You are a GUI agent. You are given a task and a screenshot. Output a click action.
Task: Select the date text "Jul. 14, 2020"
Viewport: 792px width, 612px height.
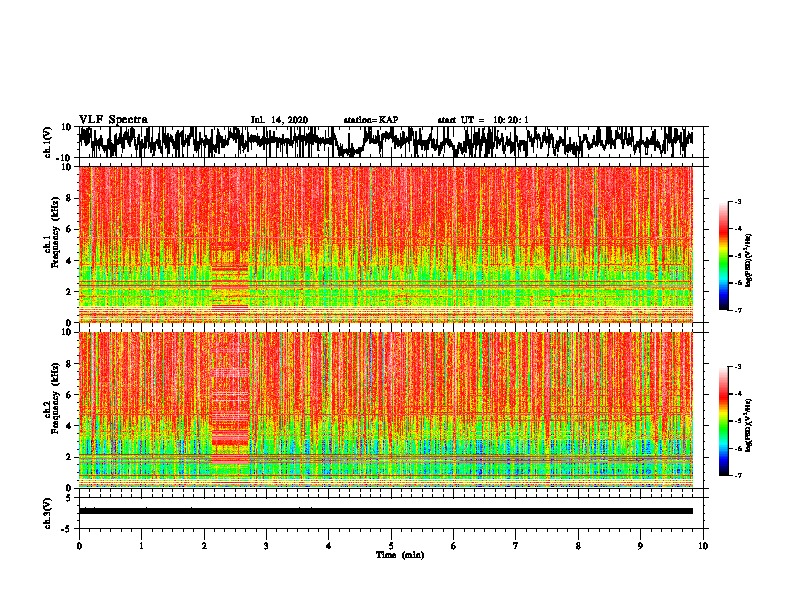coord(279,120)
